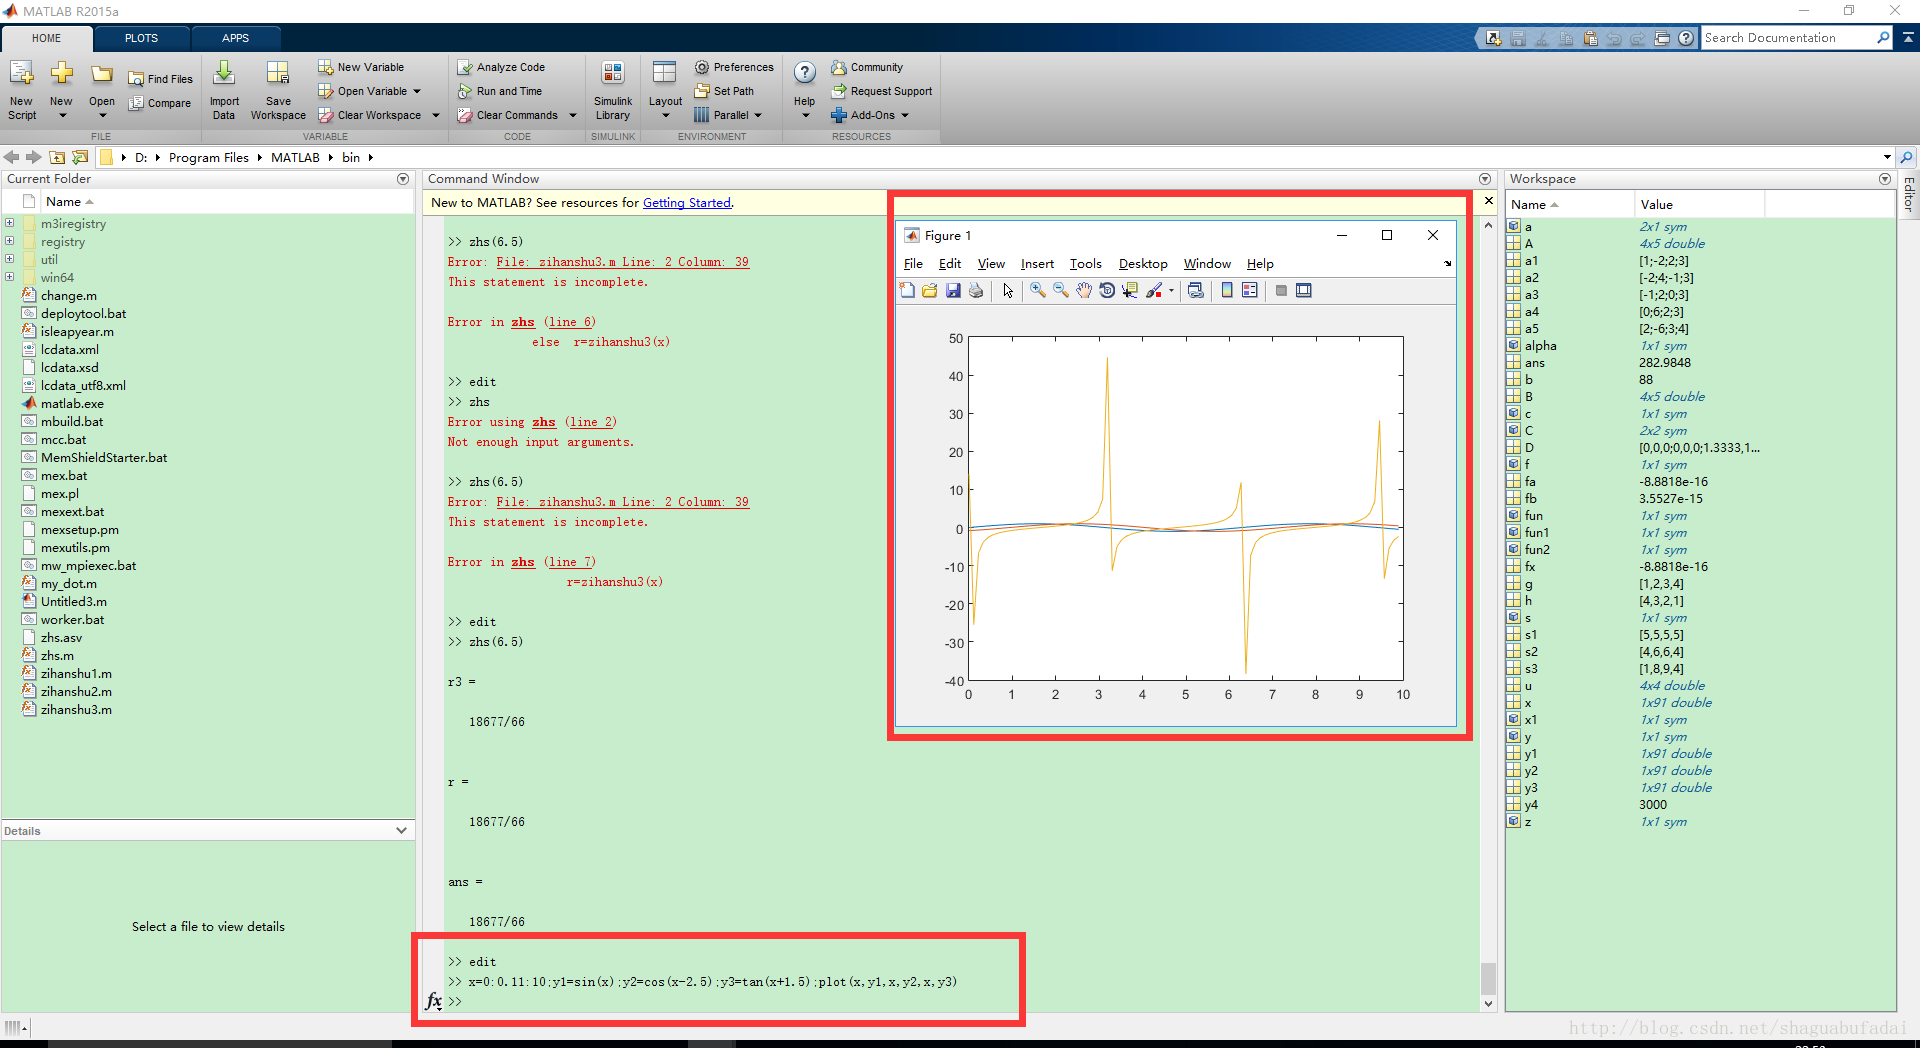Image resolution: width=1920 pixels, height=1048 pixels.
Task: Click Open File icon in Figure 1 toolbar
Action: coord(930,290)
